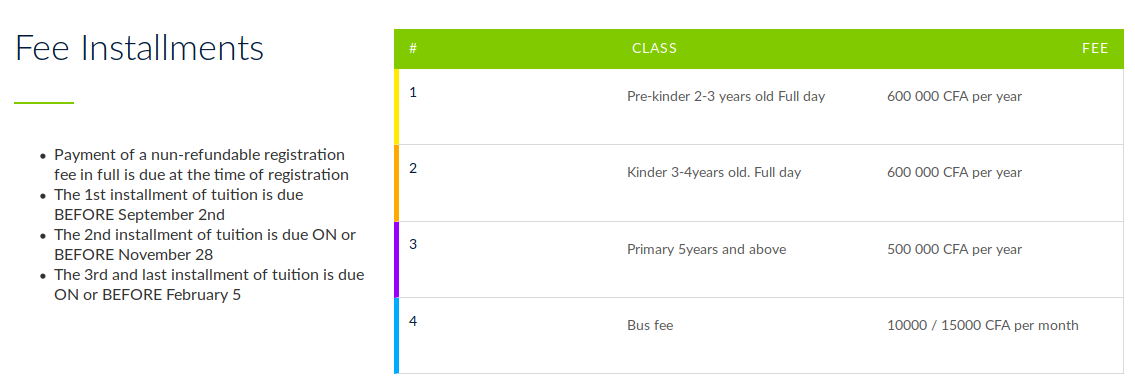Click the yellow color bar of row 1
1135x387 pixels.
coord(397,106)
